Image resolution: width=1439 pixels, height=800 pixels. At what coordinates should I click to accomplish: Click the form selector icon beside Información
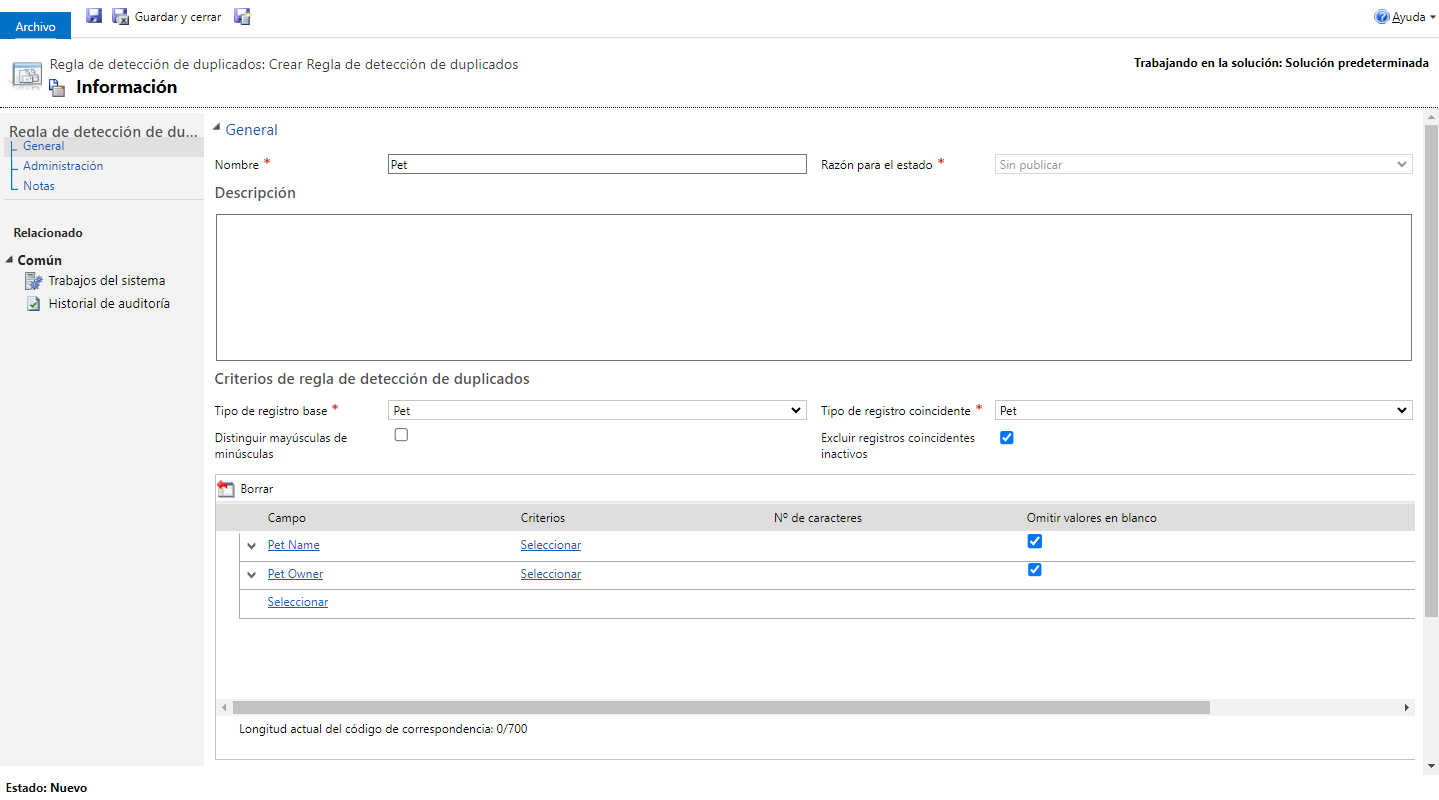pos(57,88)
